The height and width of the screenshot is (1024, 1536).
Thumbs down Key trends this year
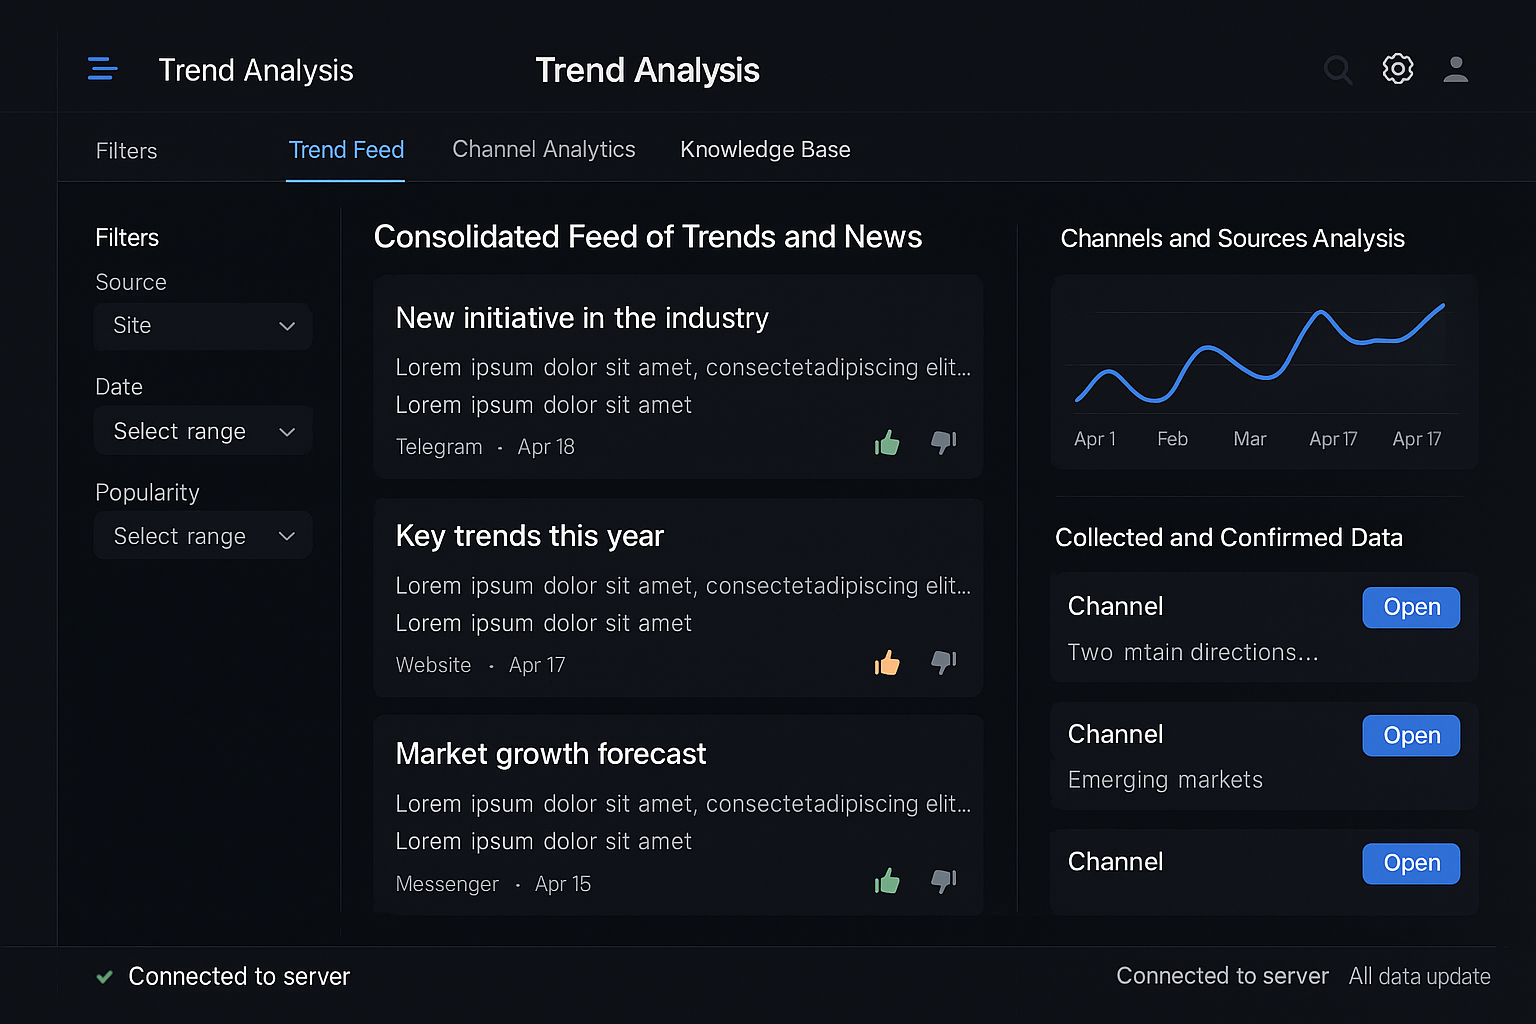(x=943, y=662)
